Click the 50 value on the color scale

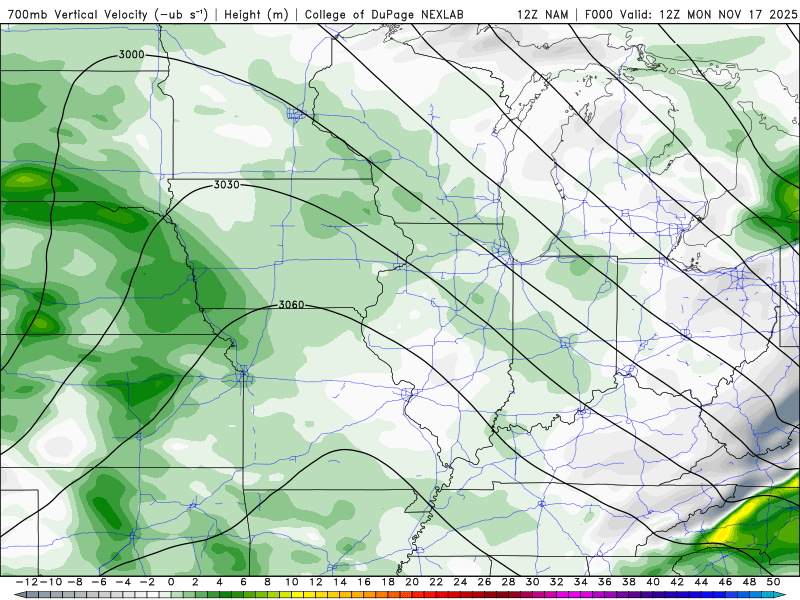click(773, 582)
